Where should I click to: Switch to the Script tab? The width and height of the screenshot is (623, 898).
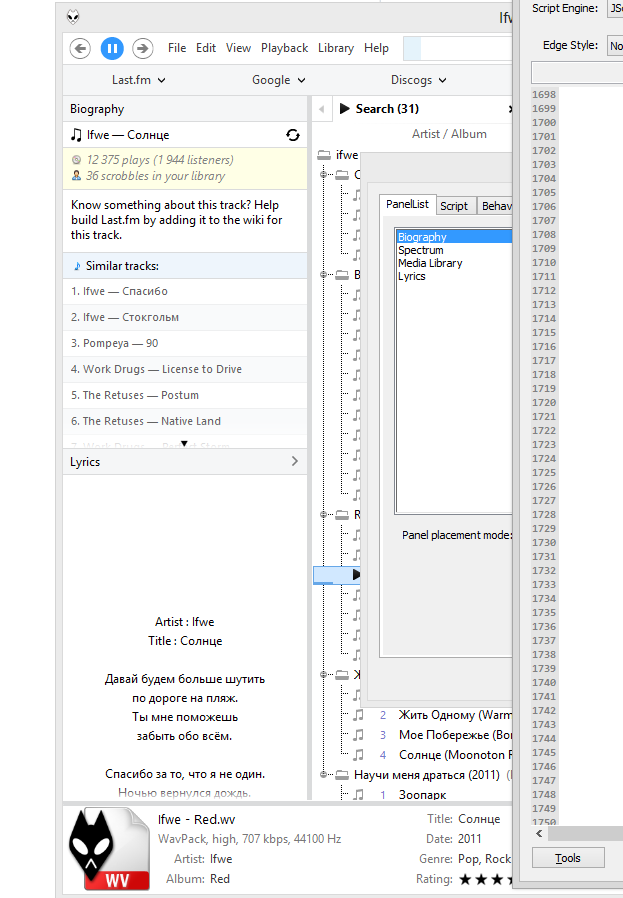coord(454,206)
